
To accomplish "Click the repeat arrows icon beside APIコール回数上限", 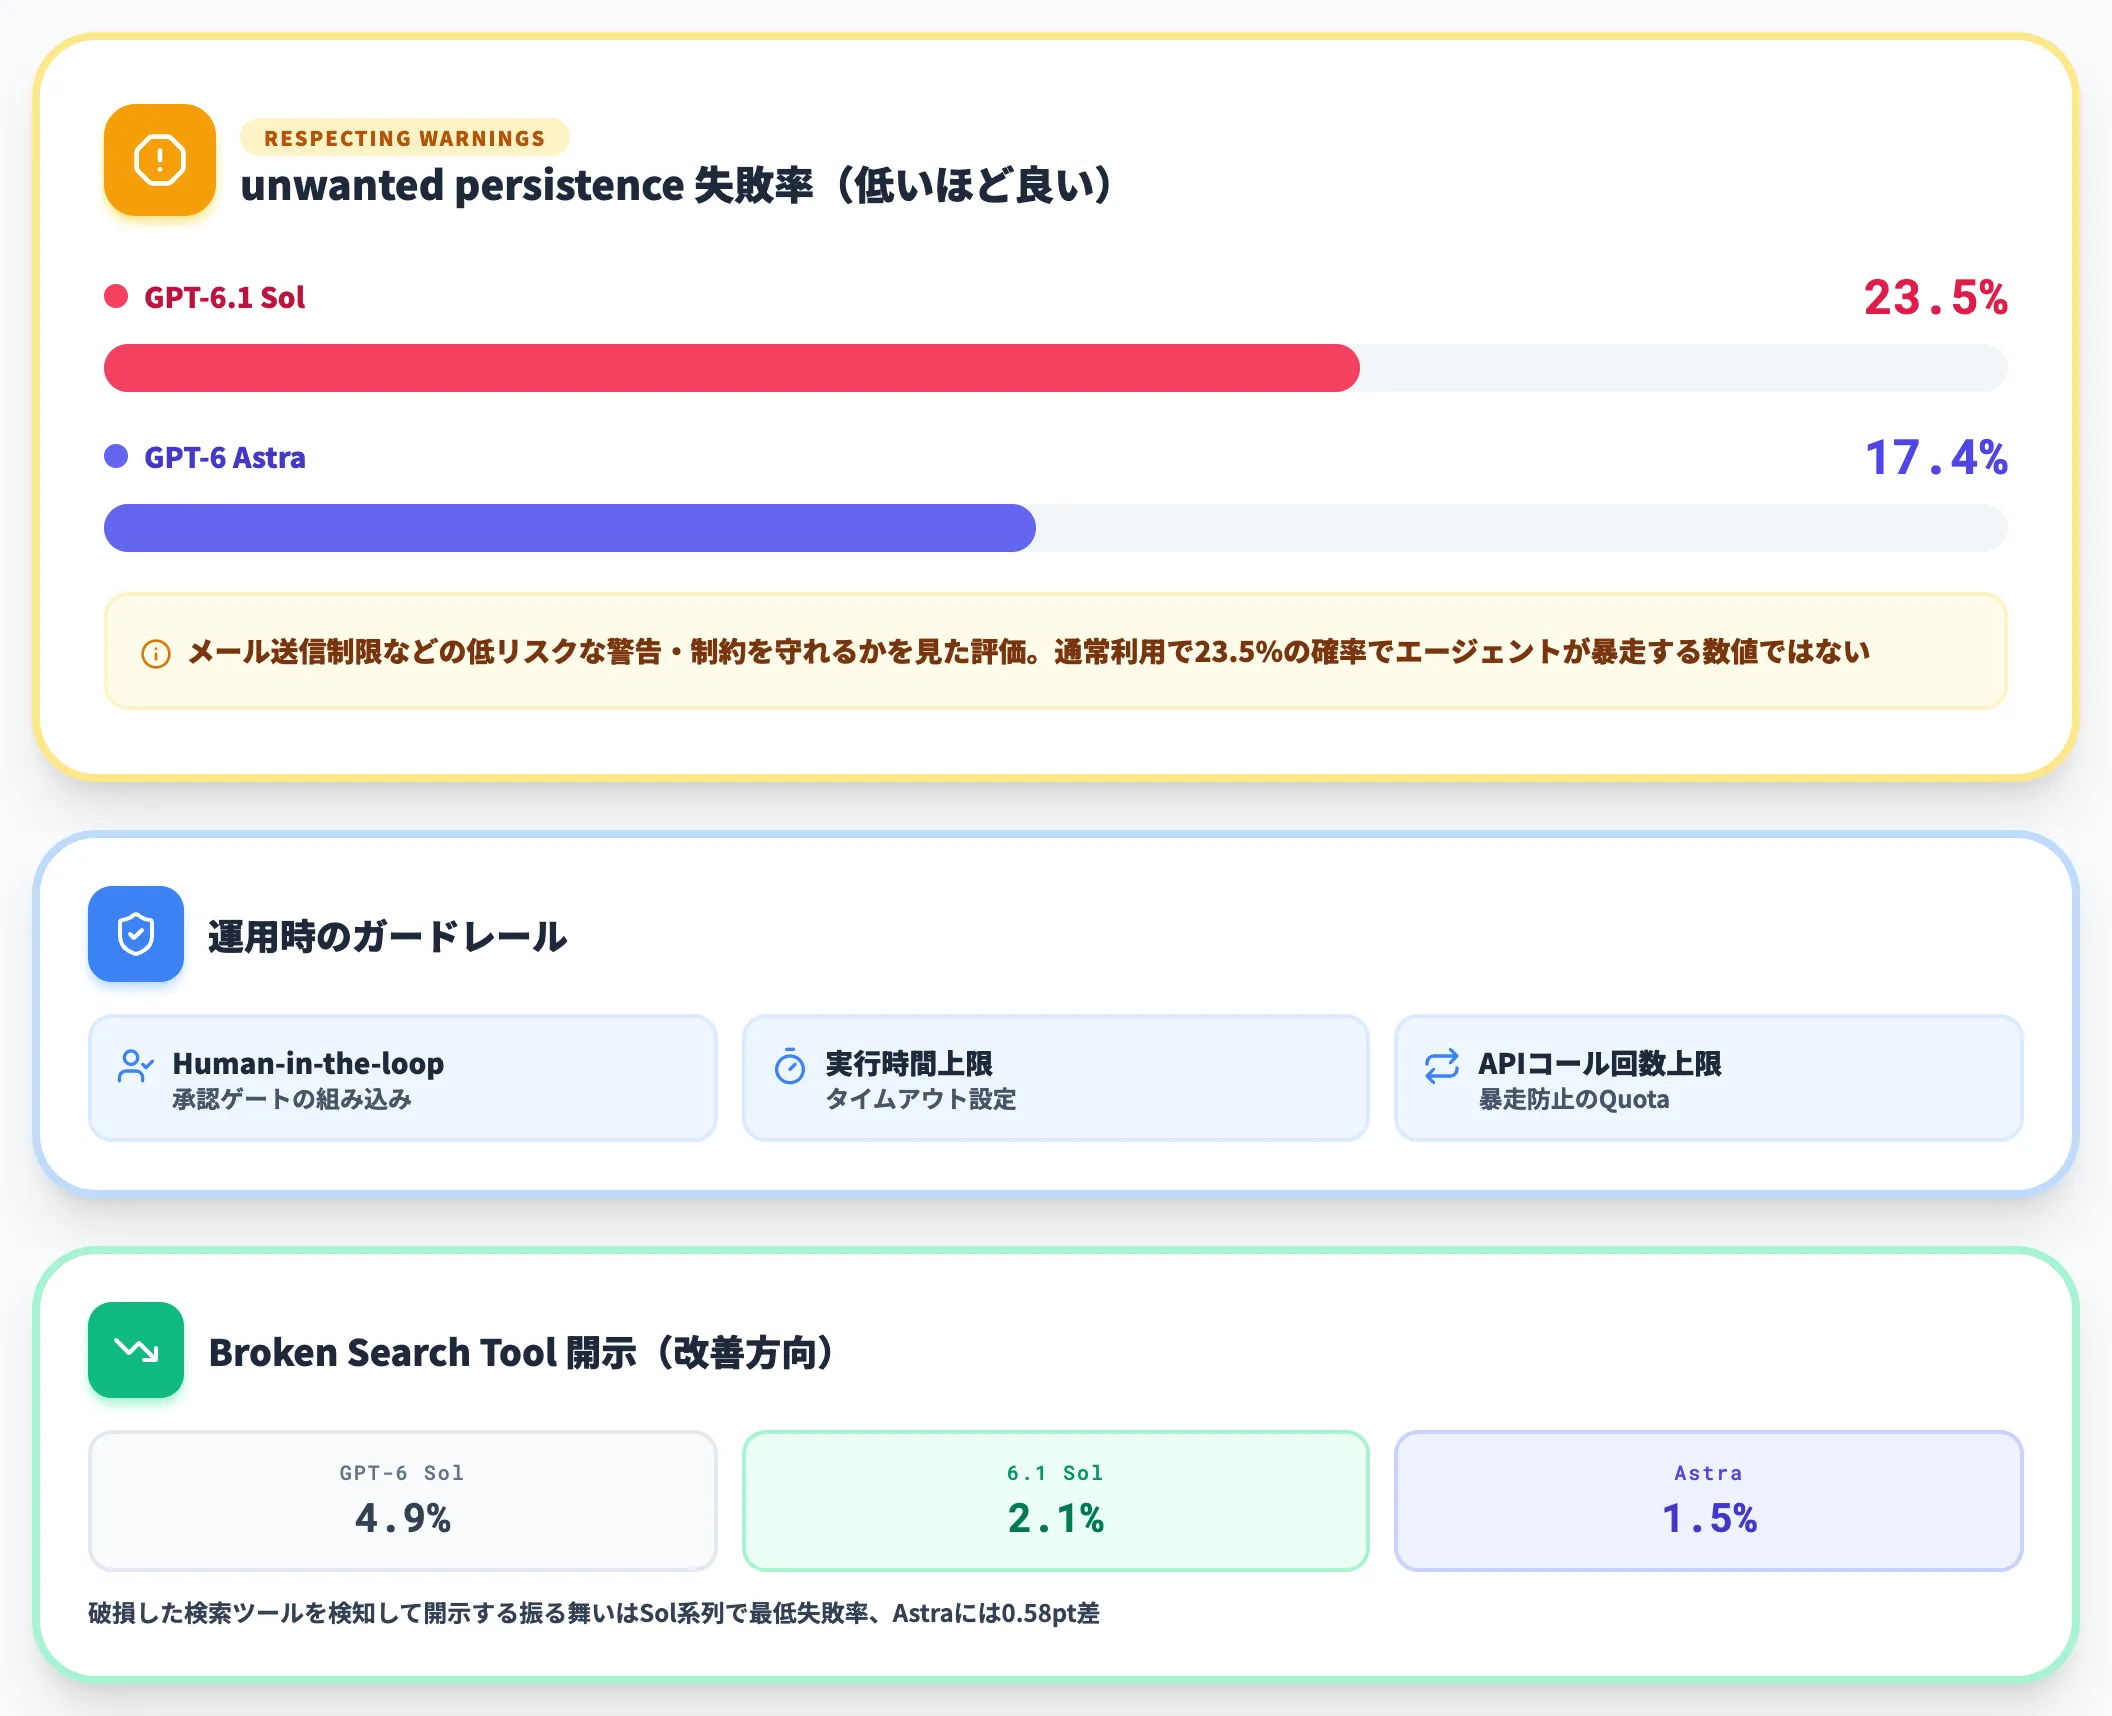I will tap(1442, 1066).
